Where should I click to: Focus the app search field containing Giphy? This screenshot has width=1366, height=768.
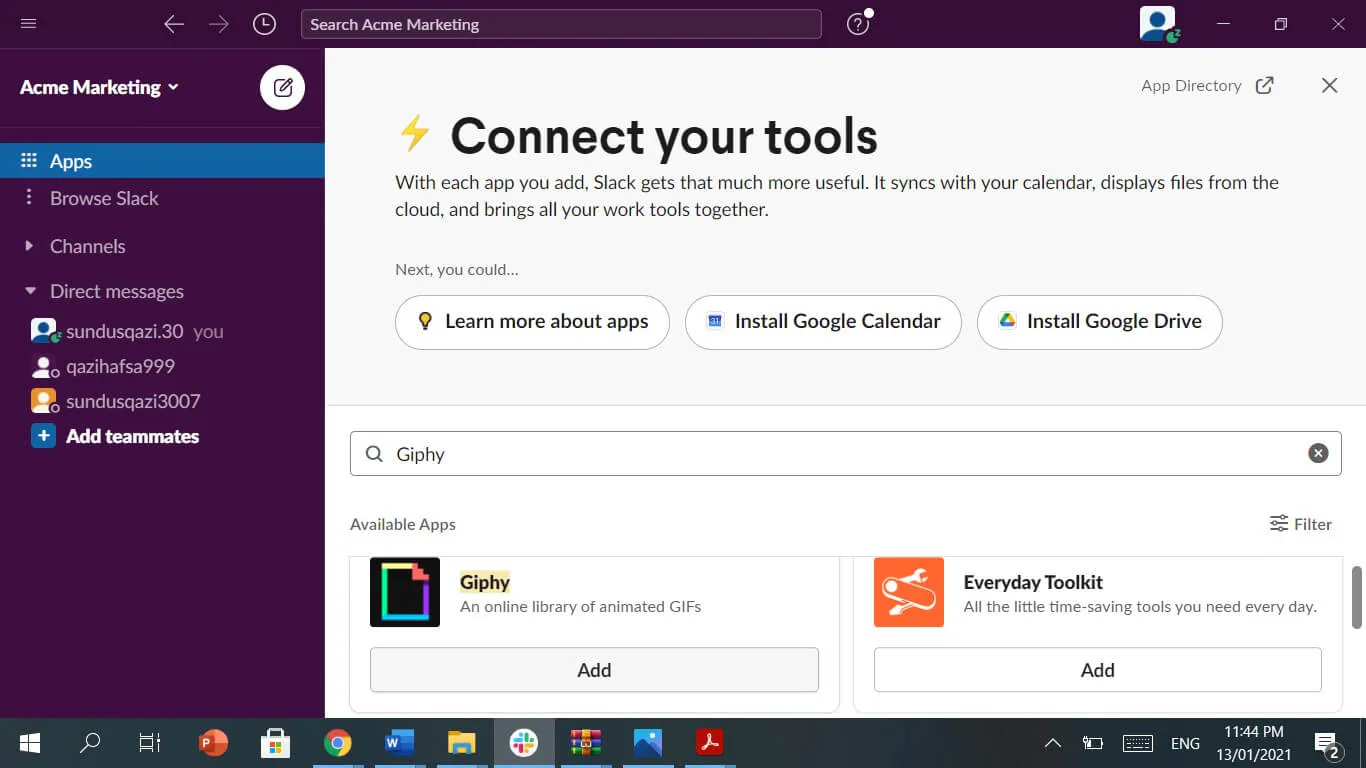pos(845,454)
